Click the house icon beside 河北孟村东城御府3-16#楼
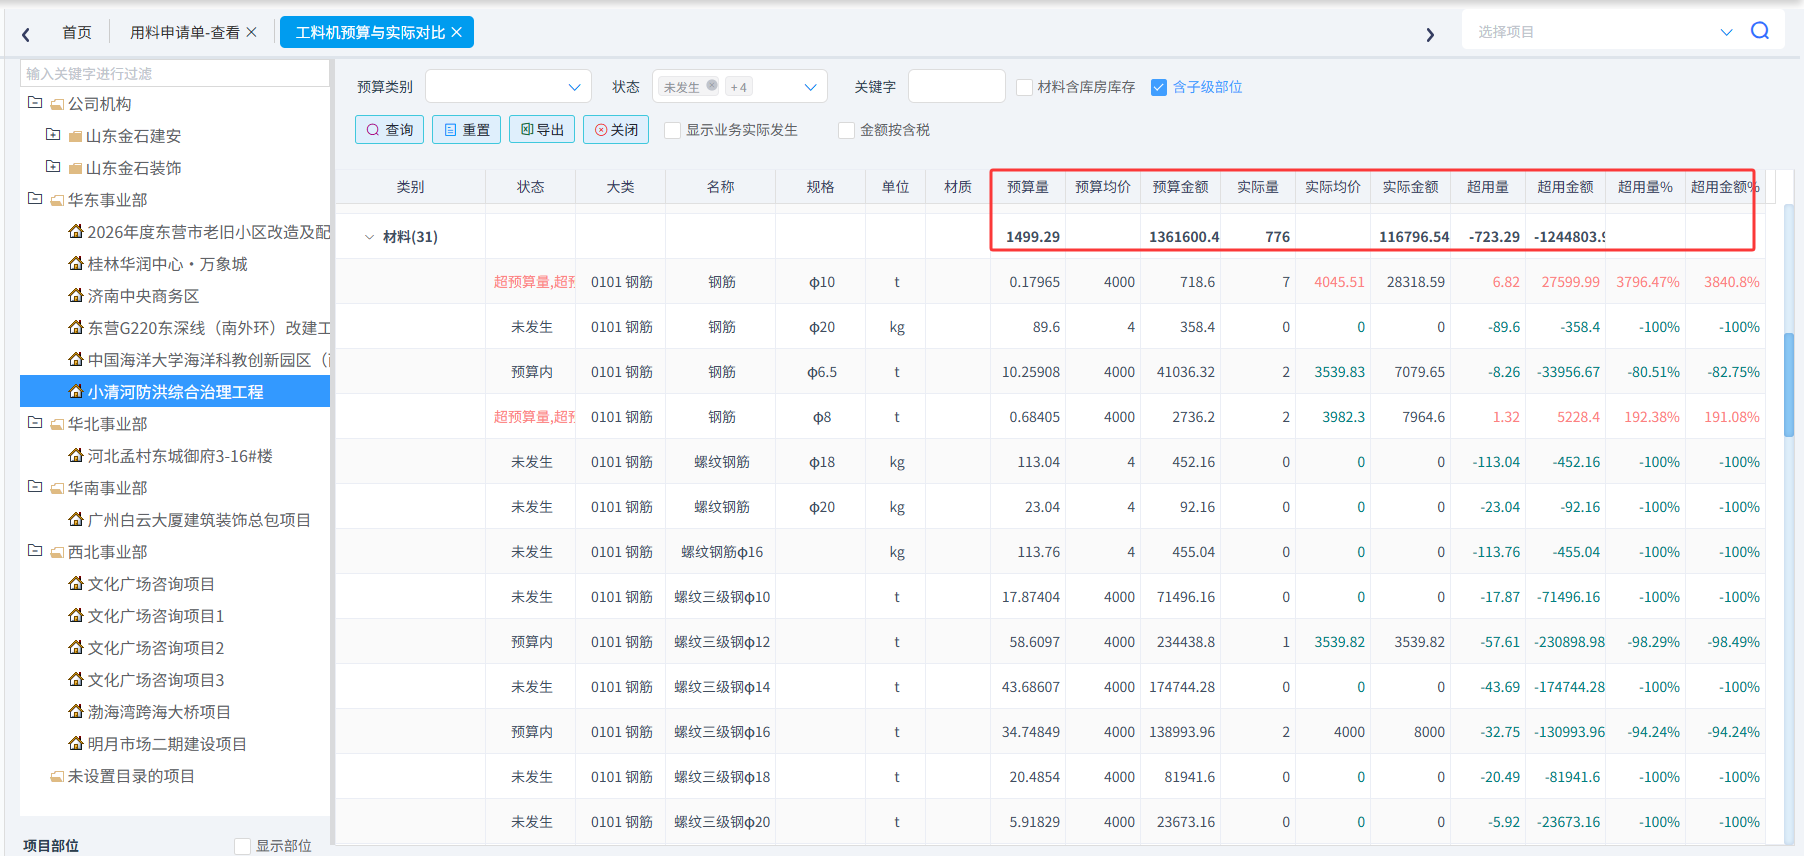The image size is (1804, 857). [x=76, y=455]
